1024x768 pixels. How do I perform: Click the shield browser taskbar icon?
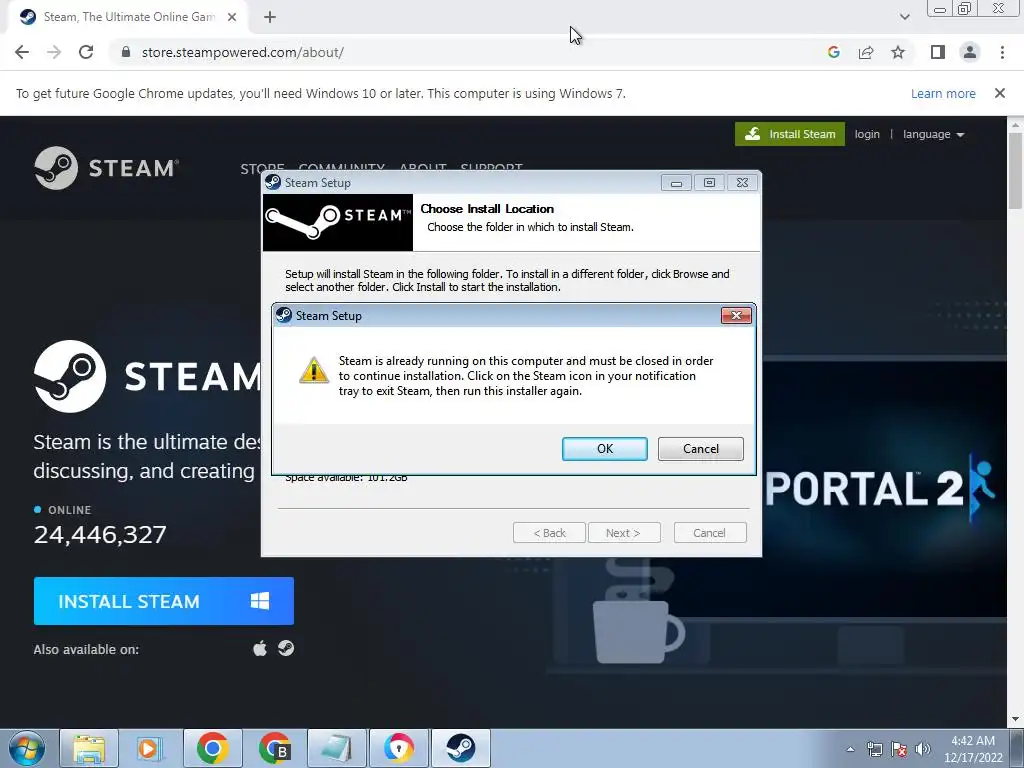tap(398, 748)
